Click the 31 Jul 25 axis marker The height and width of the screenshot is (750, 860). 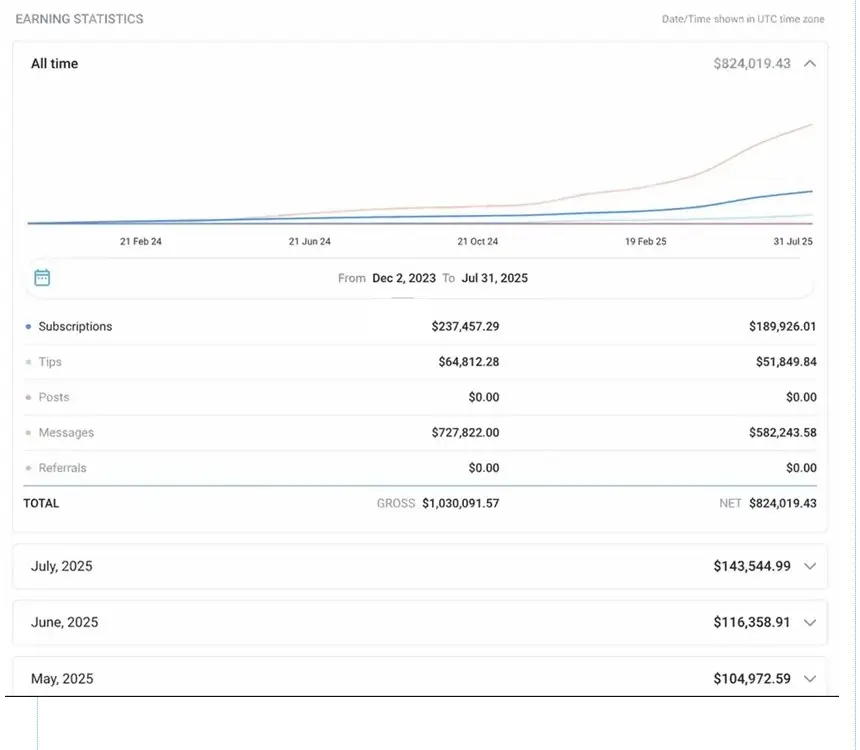[x=792, y=242]
